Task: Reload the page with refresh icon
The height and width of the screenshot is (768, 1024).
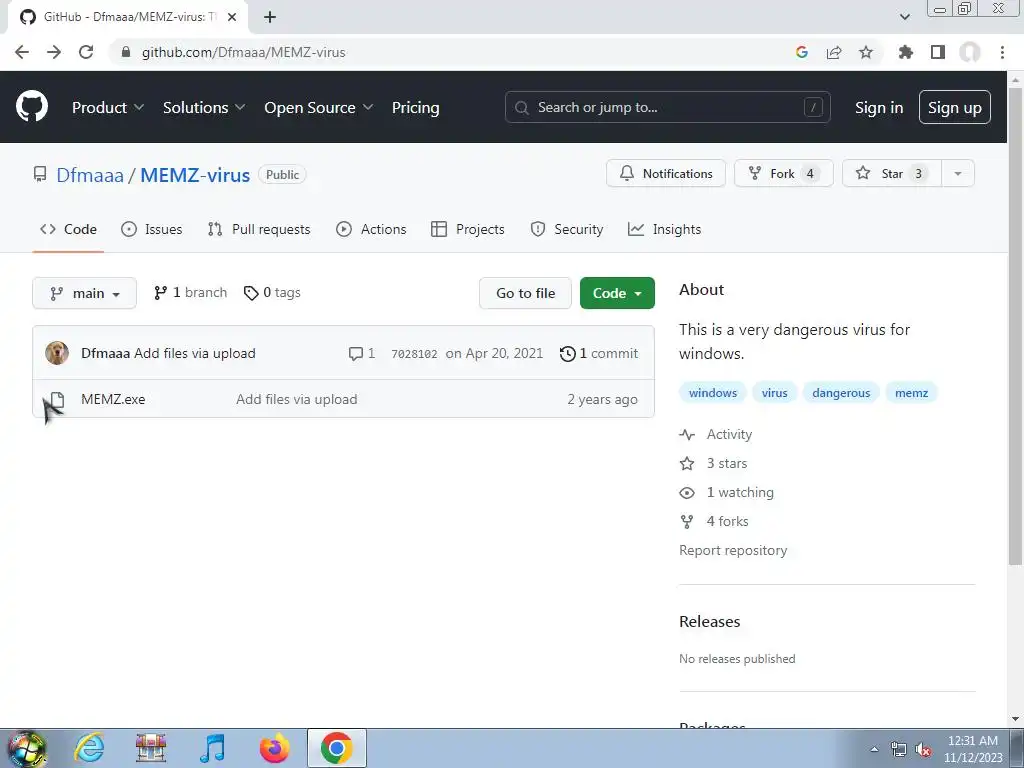Action: click(86, 52)
